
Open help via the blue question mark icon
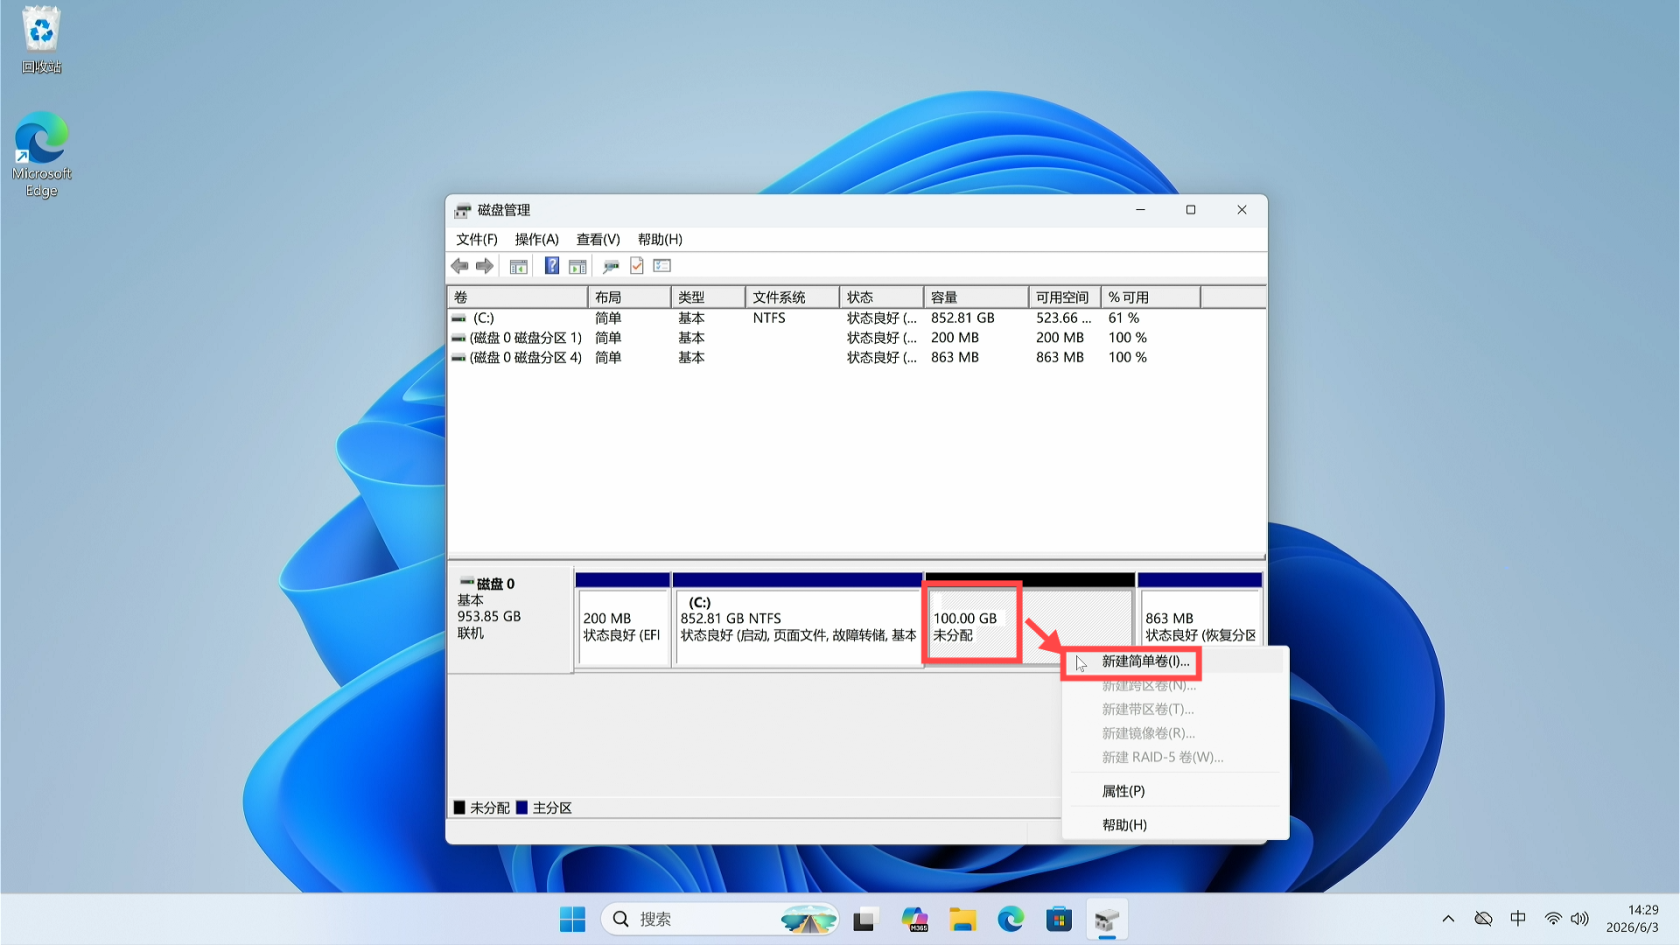point(552,266)
